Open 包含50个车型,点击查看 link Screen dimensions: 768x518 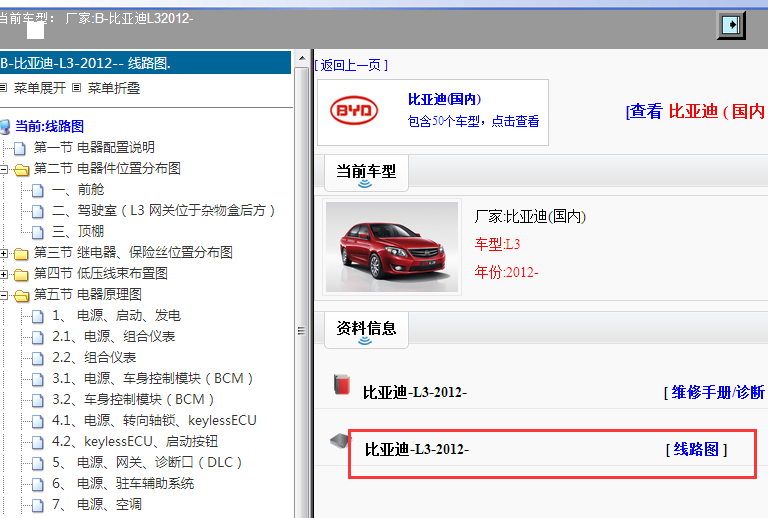(473, 121)
